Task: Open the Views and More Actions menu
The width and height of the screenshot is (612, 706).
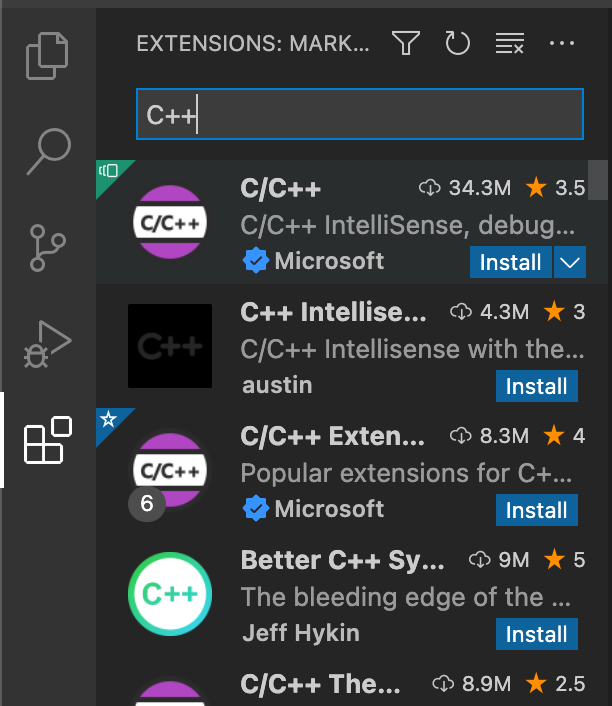Action: [x=563, y=43]
